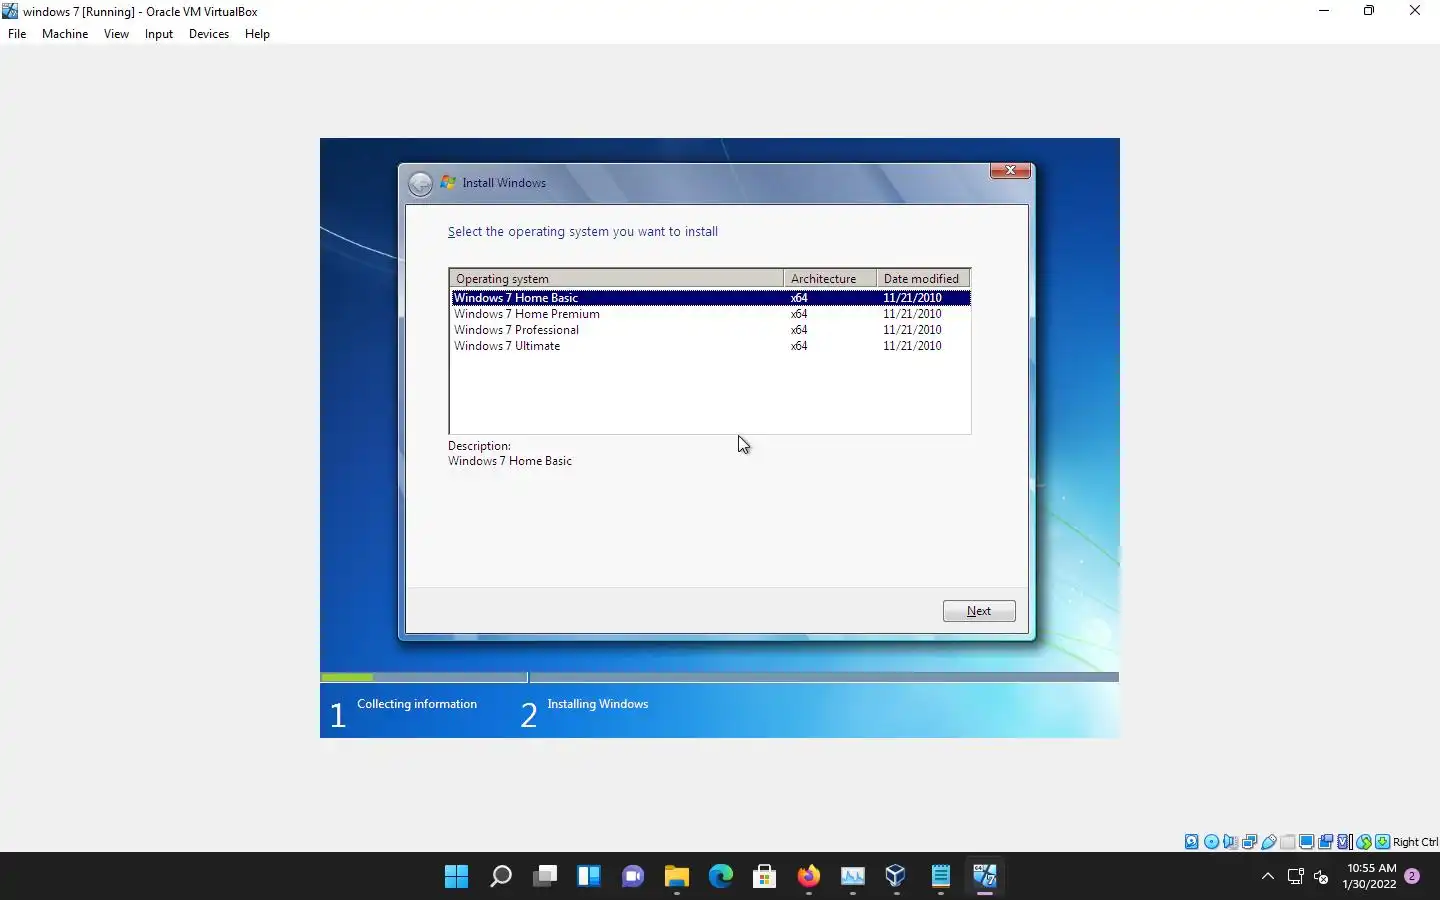This screenshot has width=1440, height=900.
Task: Restore down the VirtualBox window
Action: [1369, 11]
